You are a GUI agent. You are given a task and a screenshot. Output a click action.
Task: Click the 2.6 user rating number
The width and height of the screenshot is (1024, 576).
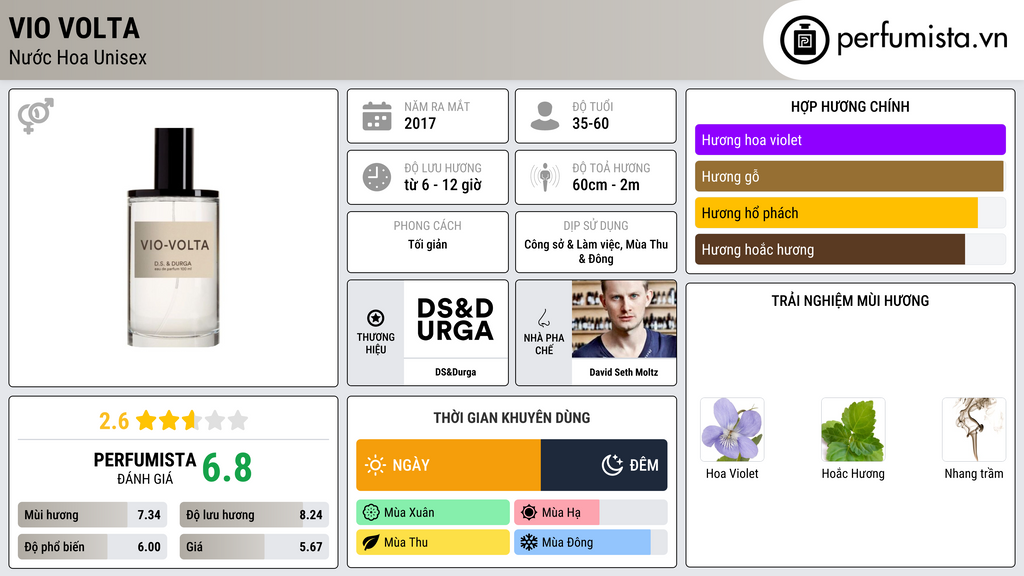(x=114, y=421)
